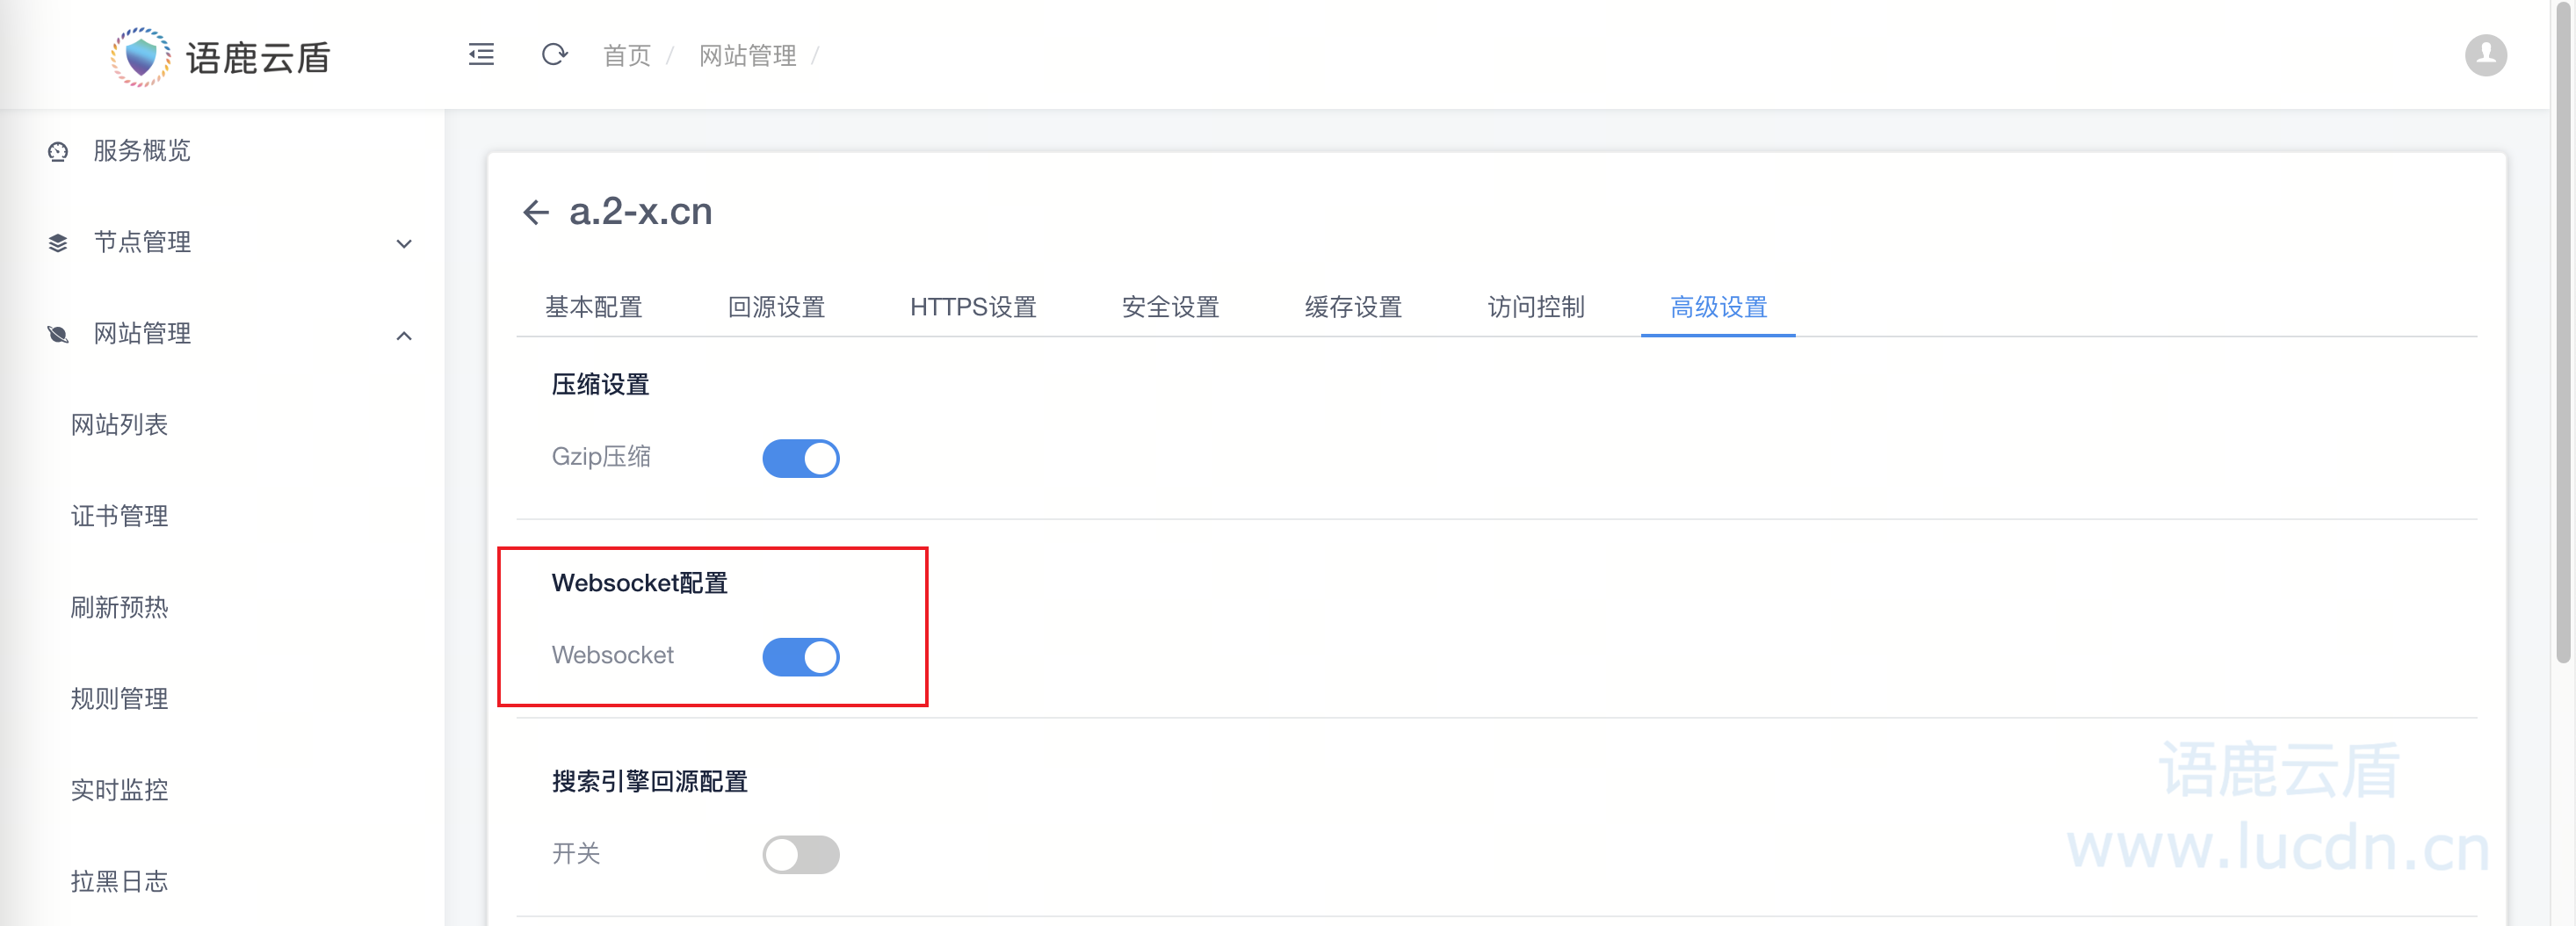Open the 缓存设置 tab
Screen dimensions: 2576x926
pyautogui.click(x=1352, y=307)
